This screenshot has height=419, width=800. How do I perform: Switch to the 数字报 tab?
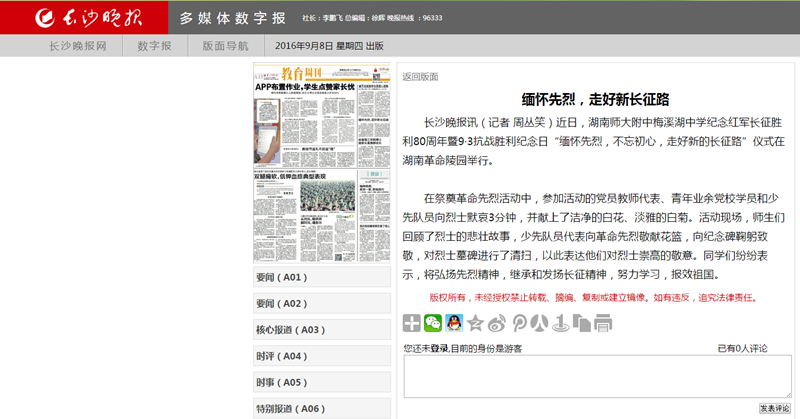pyautogui.click(x=155, y=46)
